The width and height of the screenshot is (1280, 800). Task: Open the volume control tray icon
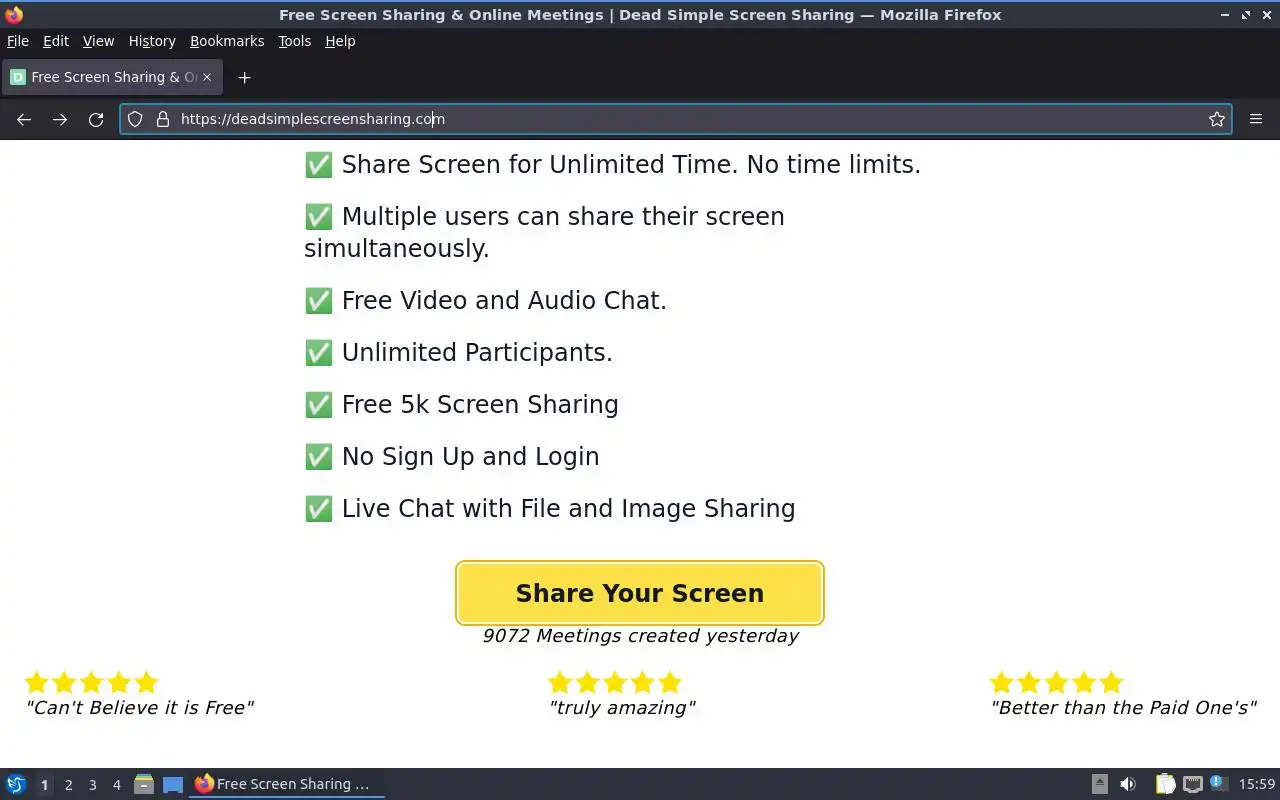point(1128,784)
